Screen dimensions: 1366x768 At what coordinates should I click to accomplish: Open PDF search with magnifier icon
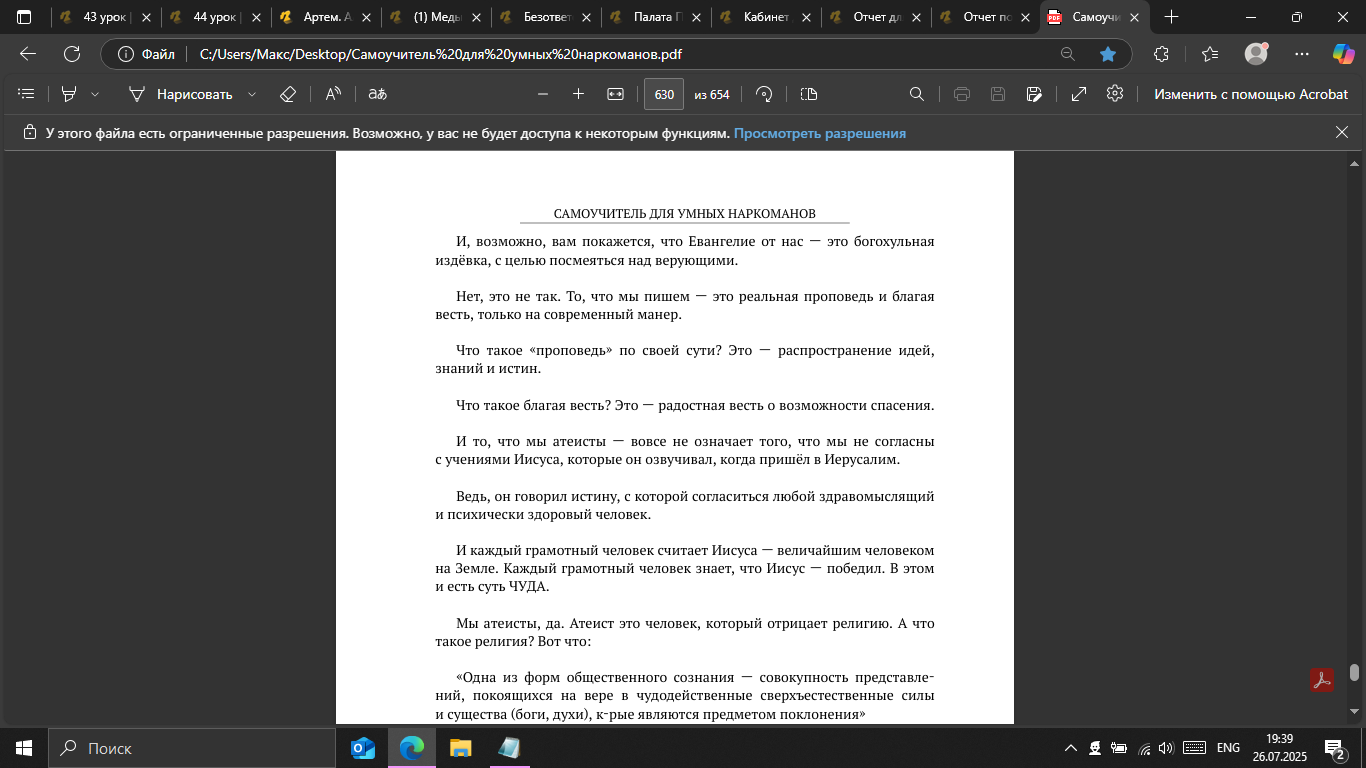(916, 94)
